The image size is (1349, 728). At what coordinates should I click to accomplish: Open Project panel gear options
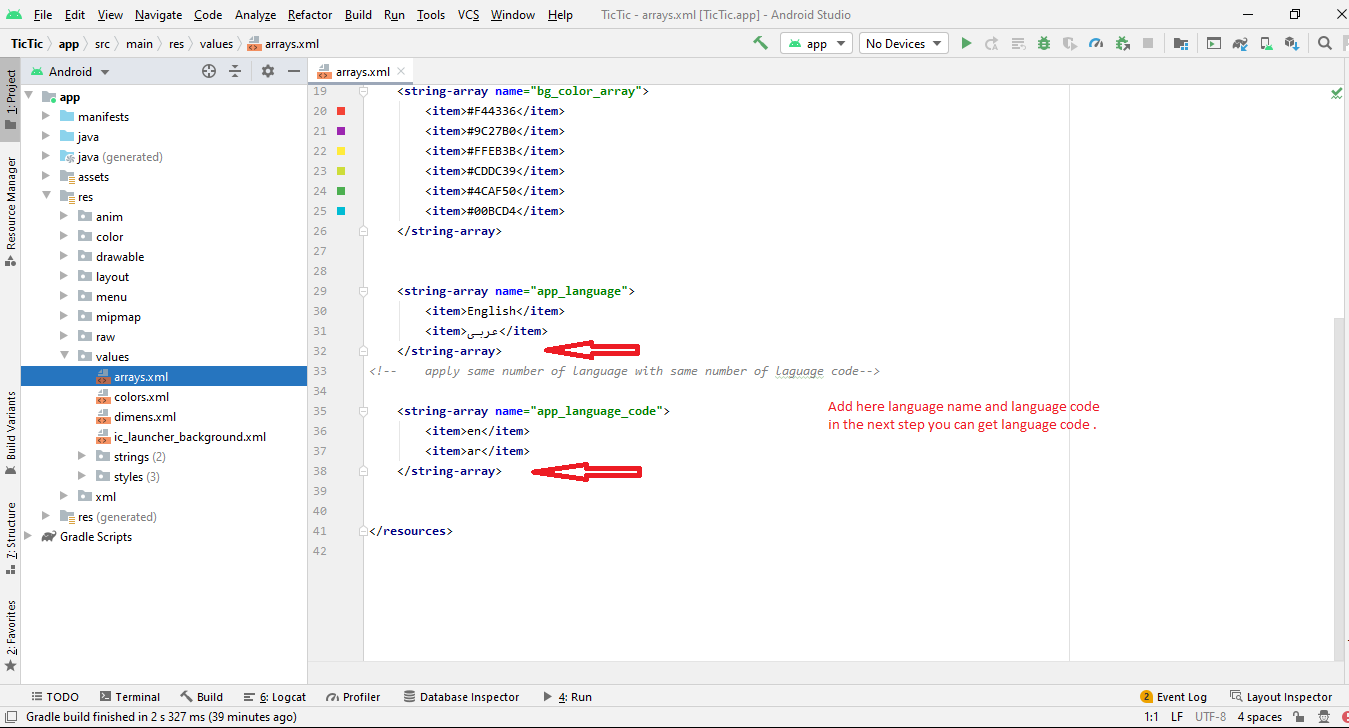click(267, 71)
